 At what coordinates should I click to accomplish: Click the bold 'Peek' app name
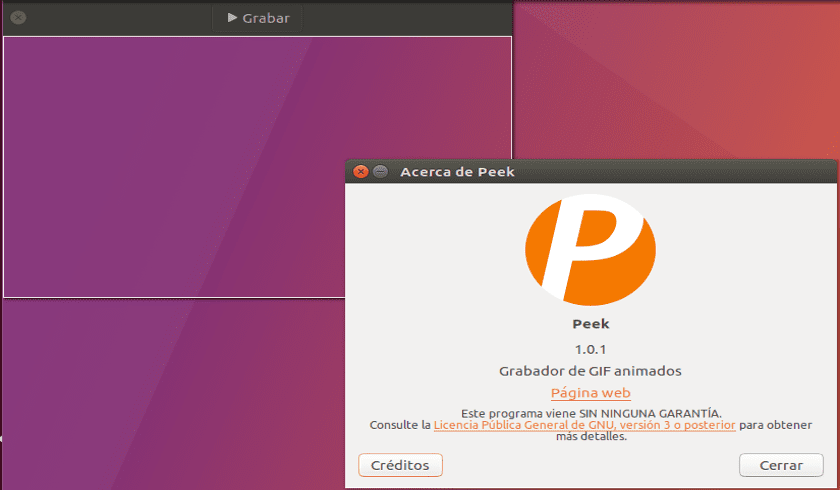point(591,324)
